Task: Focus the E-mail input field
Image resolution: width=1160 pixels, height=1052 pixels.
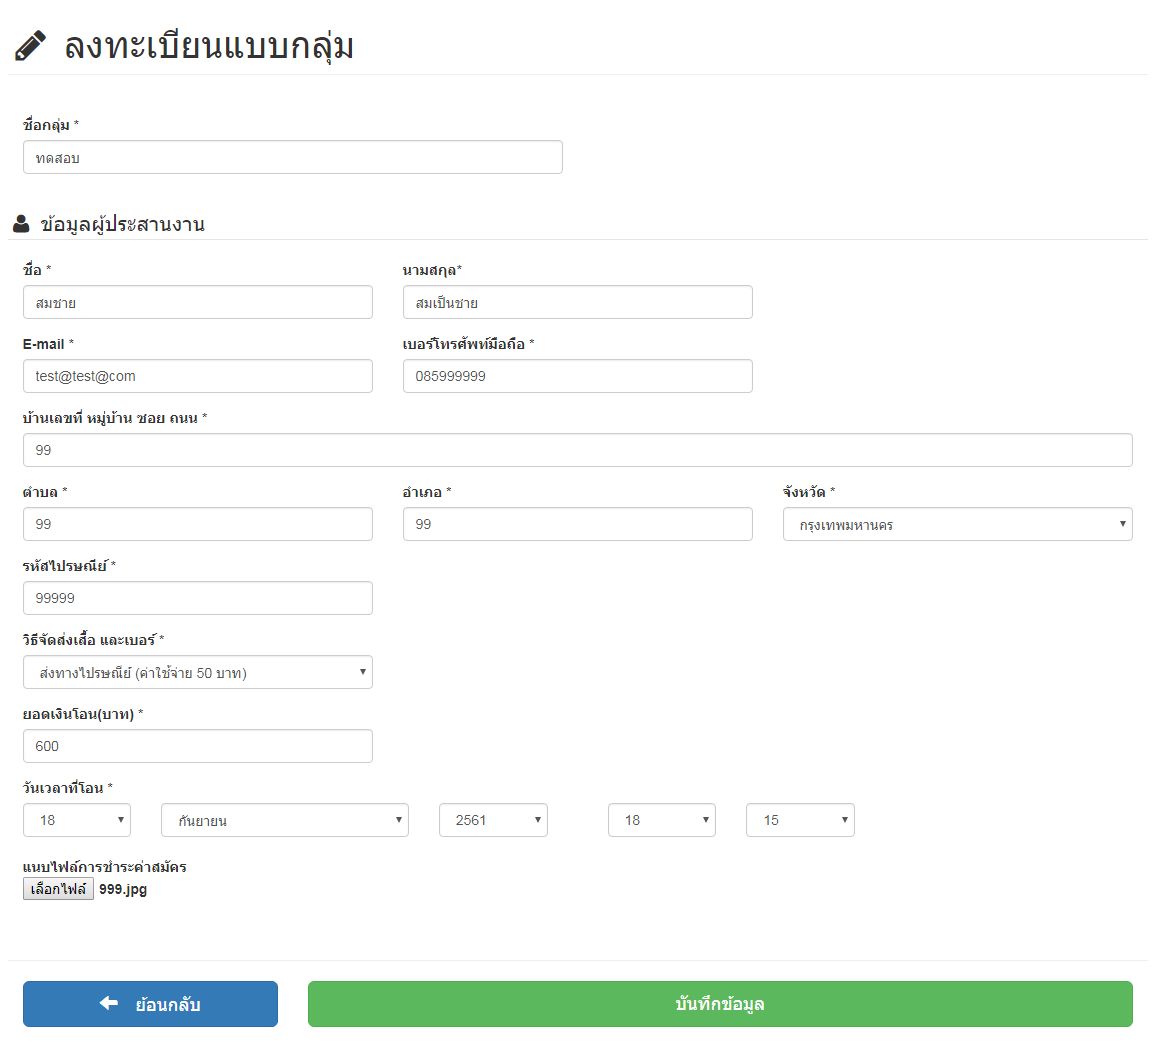Action: (197, 376)
